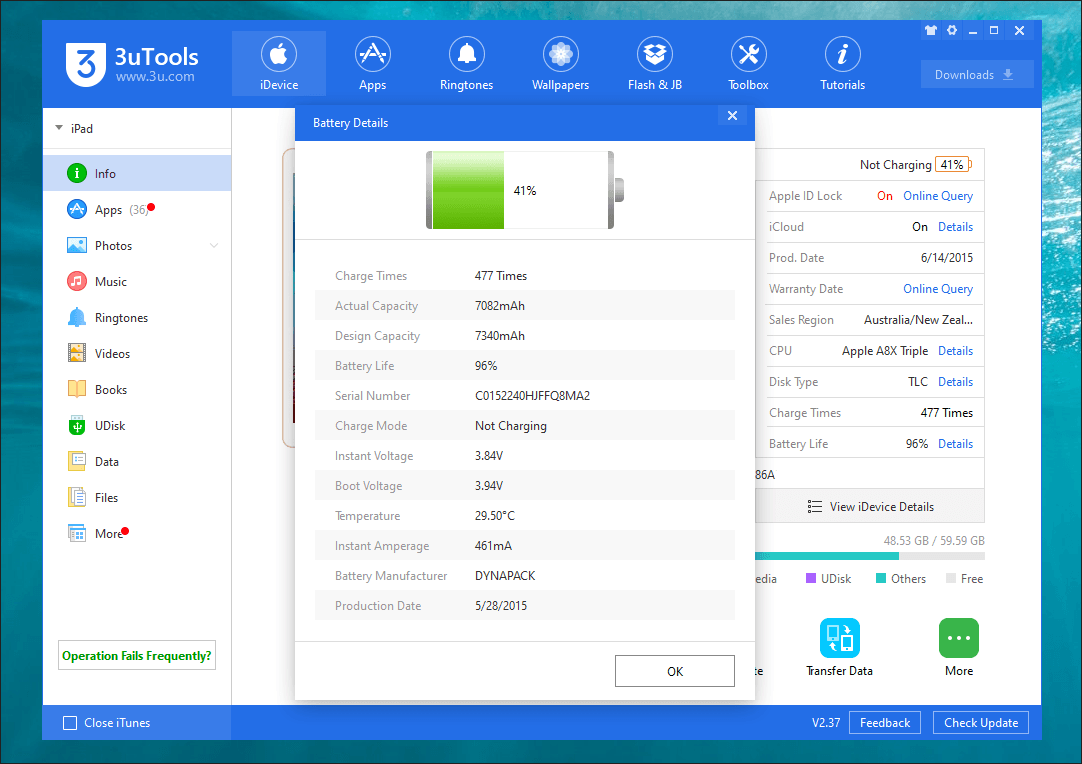This screenshot has height=764, width=1082.
Task: Click the Actual Capacity 7082mAh value
Action: pyautogui.click(x=500, y=306)
